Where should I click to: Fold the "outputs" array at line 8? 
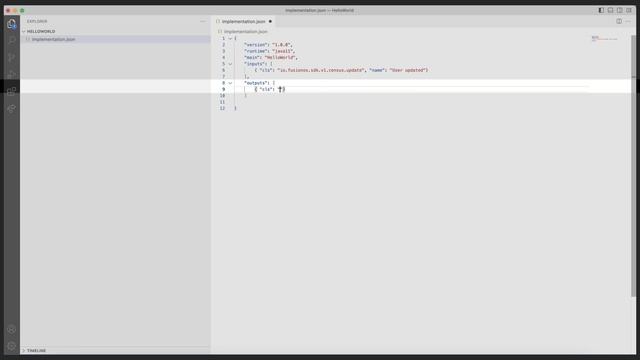[230, 83]
